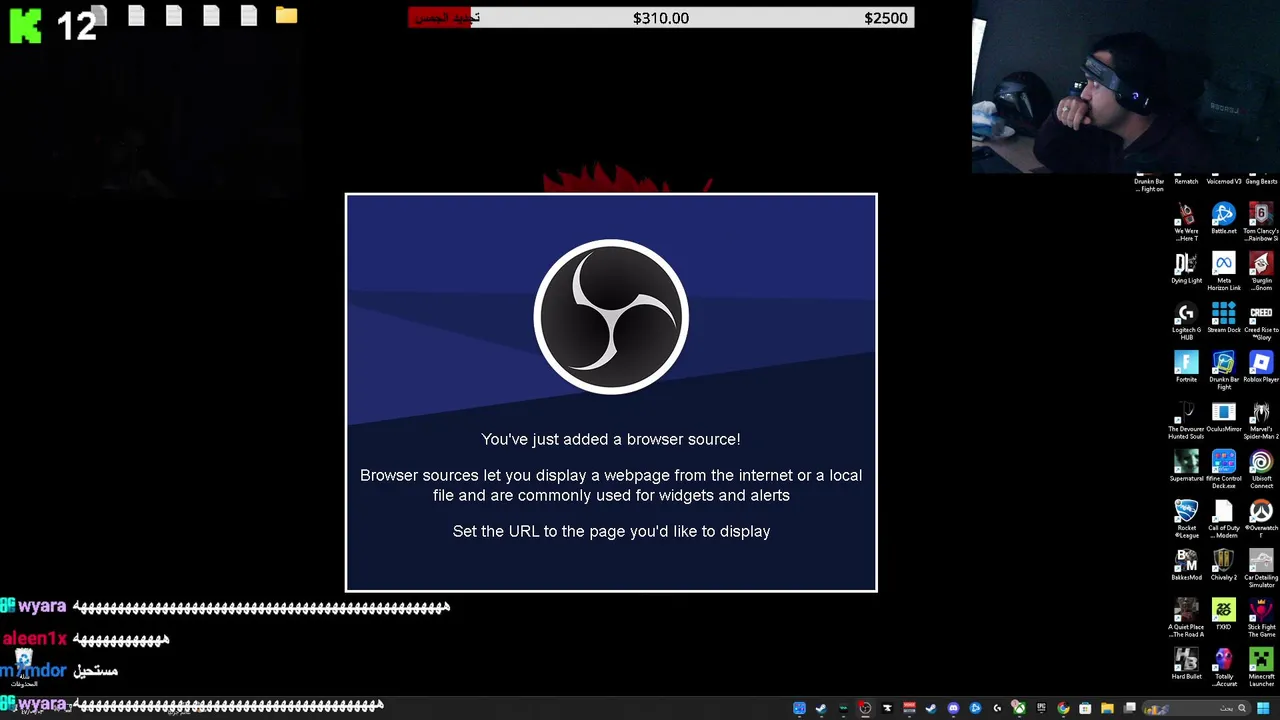Launch Stream Dock desktop shortcut
Viewport: 1280px width, 720px height.
pos(1224,318)
